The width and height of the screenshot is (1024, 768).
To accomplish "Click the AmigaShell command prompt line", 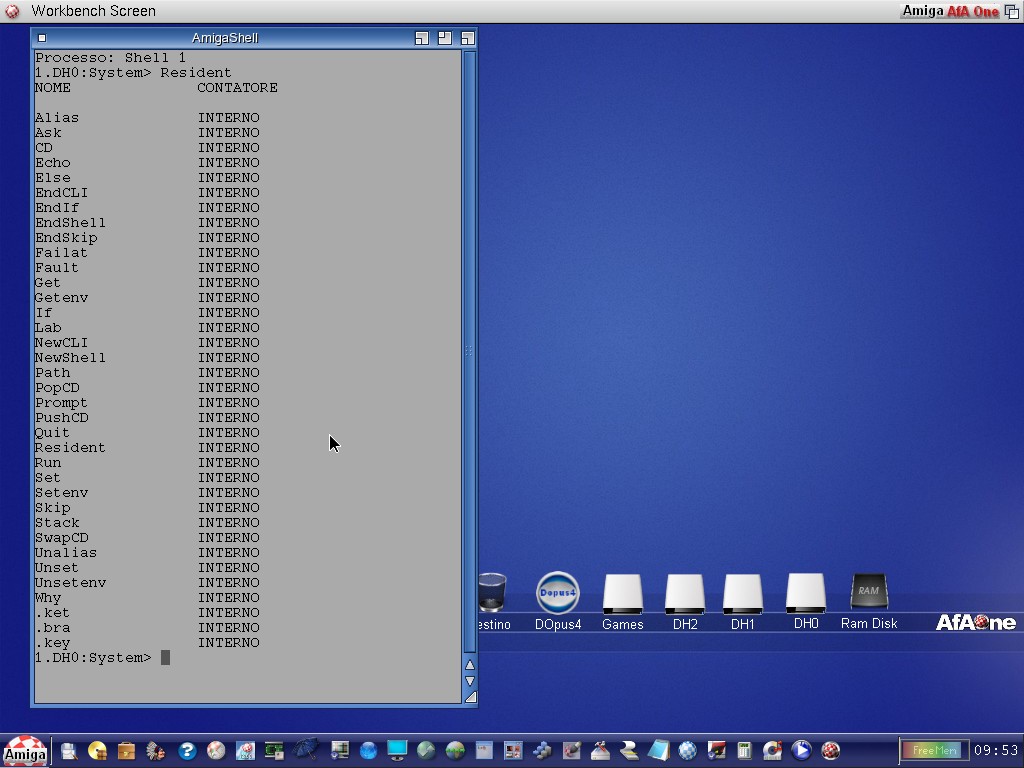I will click(166, 658).
